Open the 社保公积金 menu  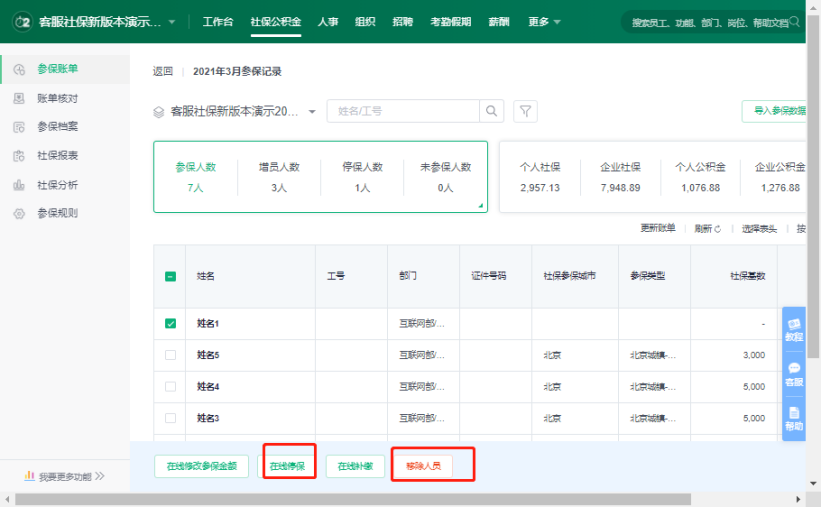point(275,22)
